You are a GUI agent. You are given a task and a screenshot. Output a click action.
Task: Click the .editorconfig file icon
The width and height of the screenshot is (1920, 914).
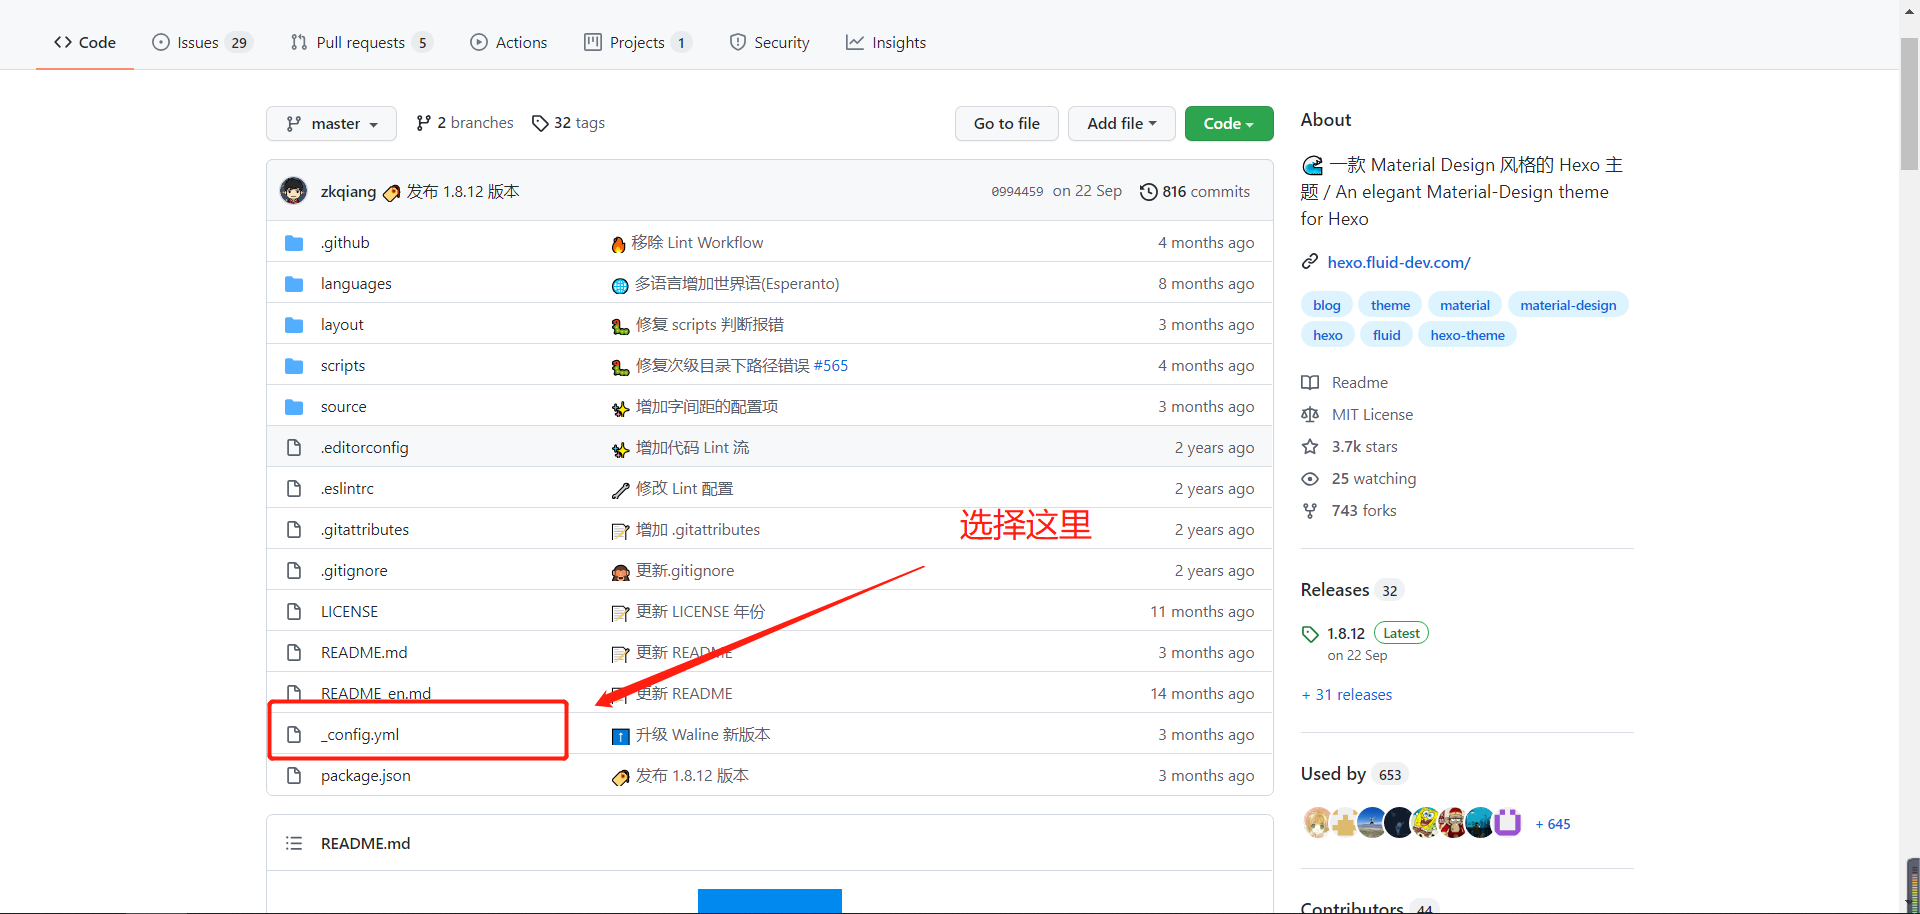tap(294, 447)
